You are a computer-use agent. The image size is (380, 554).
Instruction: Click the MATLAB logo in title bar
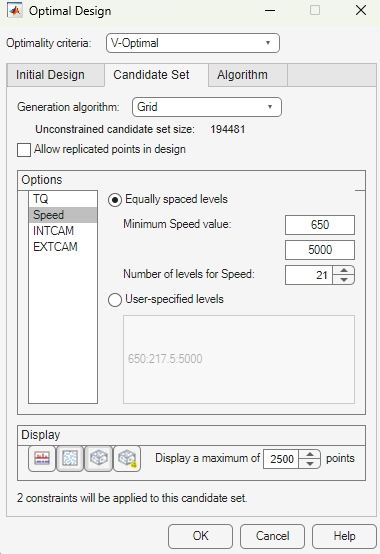click(14, 11)
